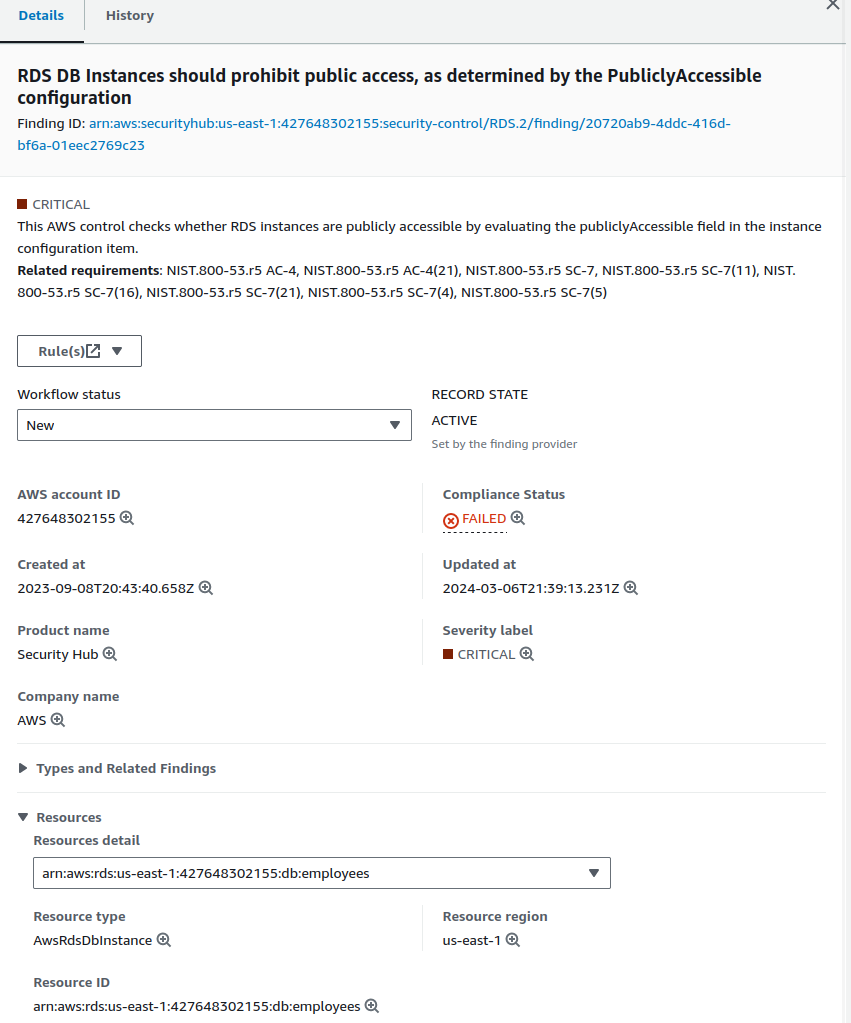Click magnifier icon beside us-east-1 resource region
Viewport: 851px width, 1023px height.
pyautogui.click(x=513, y=940)
